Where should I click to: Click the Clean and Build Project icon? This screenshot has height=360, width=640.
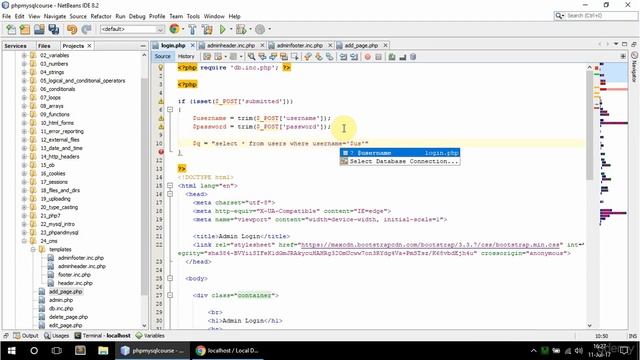coord(207,29)
